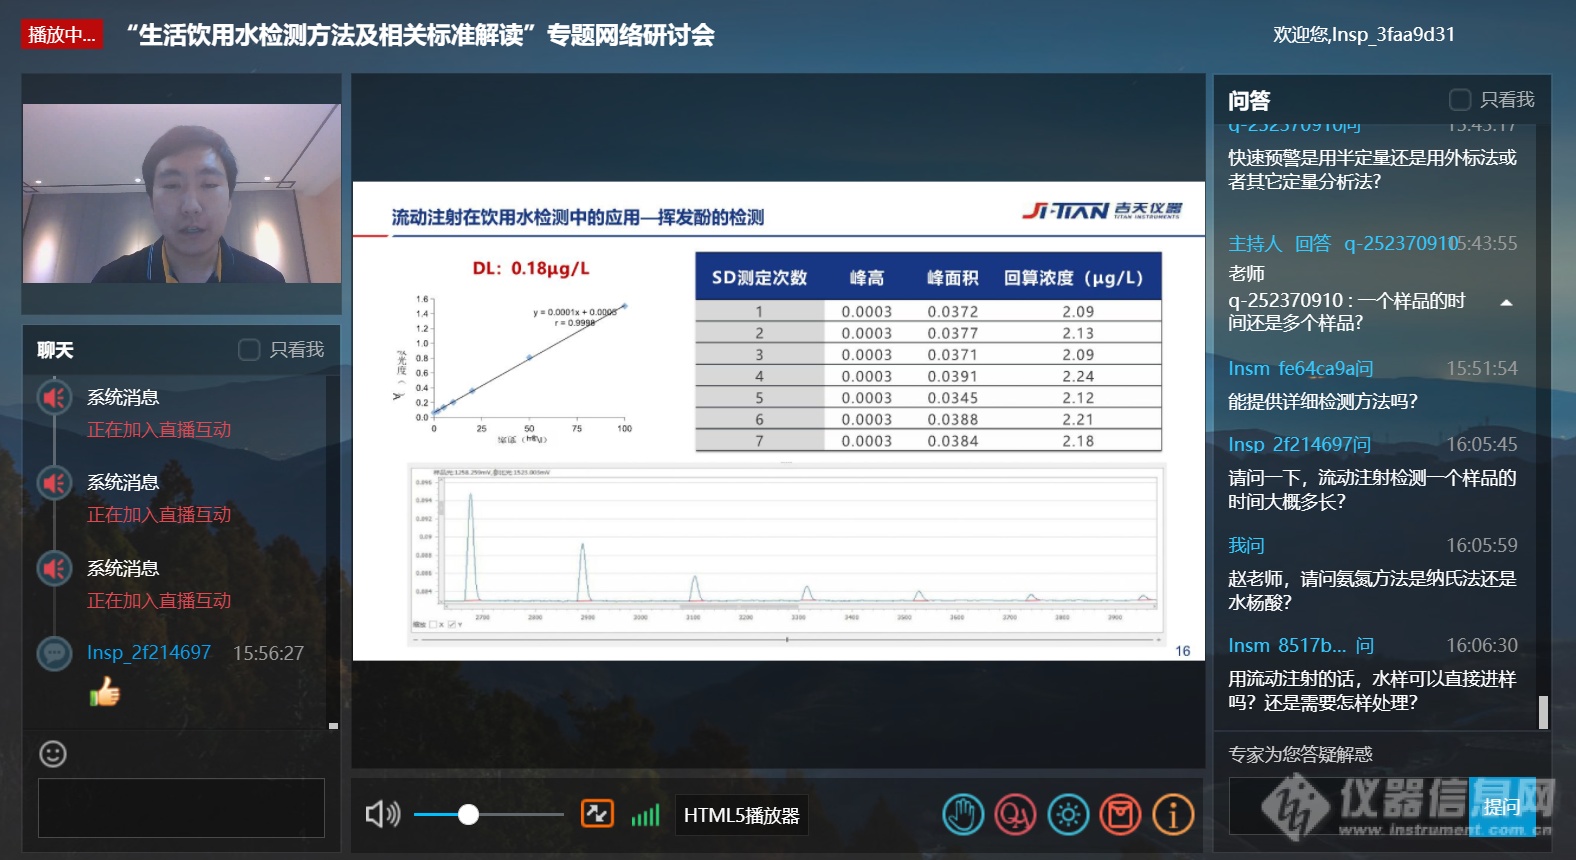Click the 问答 panel title

coord(1249,101)
